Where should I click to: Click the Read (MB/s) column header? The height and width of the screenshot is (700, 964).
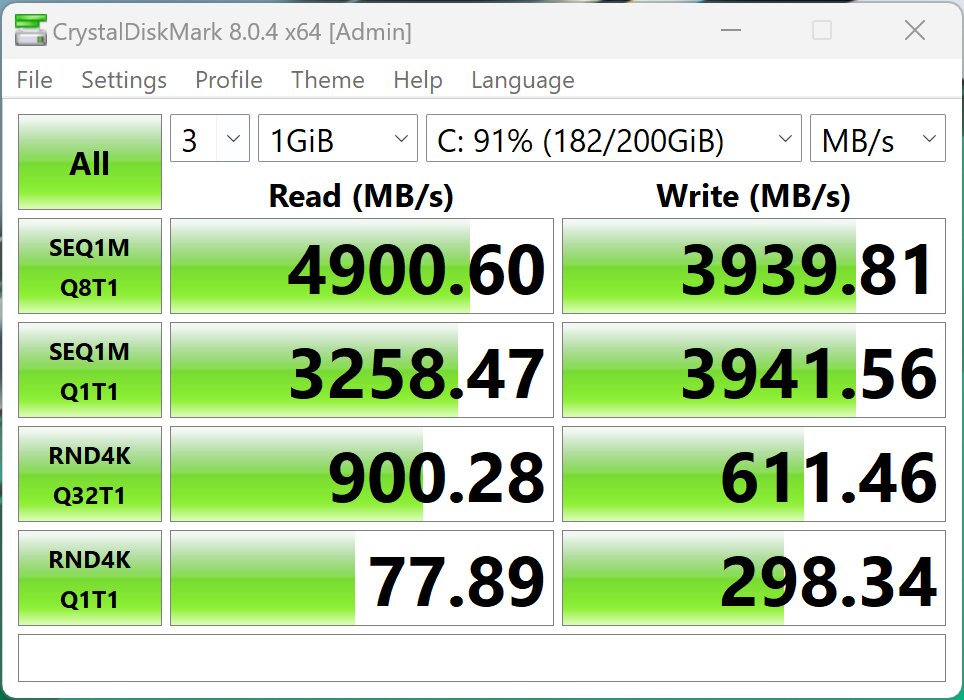[362, 197]
